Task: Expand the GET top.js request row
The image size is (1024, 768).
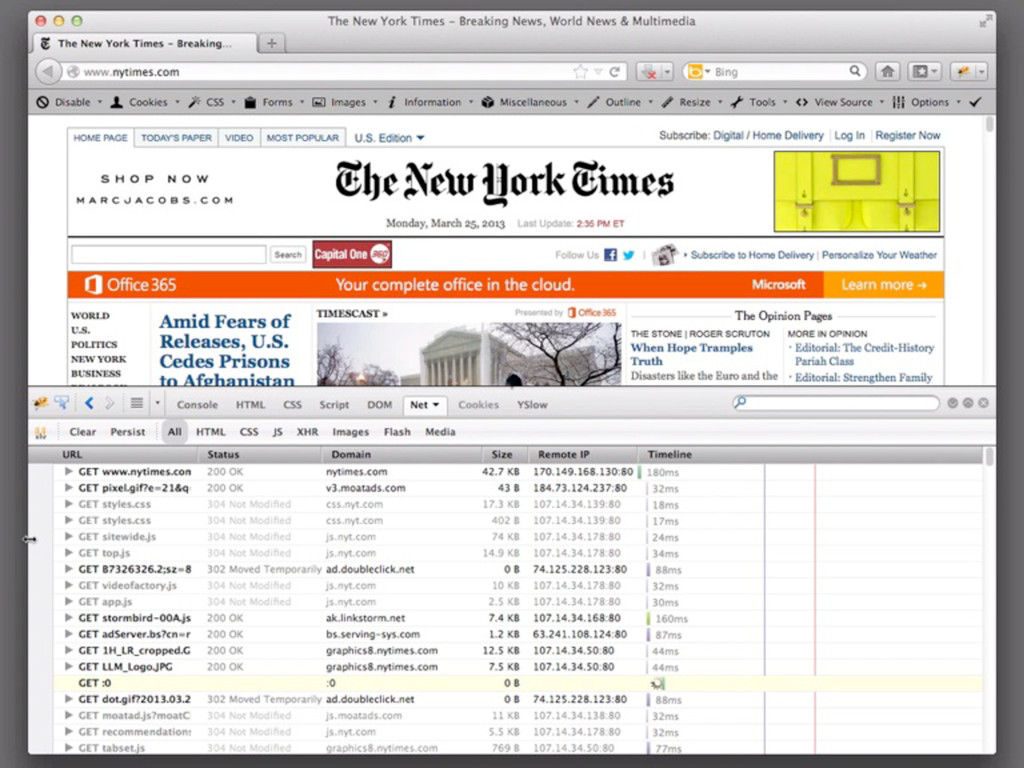Action: pos(69,552)
